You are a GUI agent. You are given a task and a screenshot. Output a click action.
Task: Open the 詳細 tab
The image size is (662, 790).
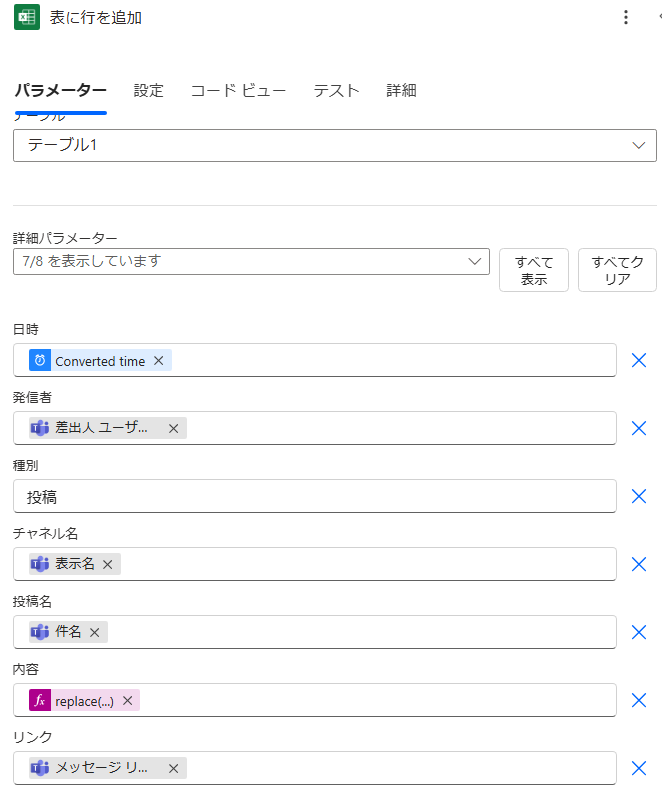click(x=401, y=91)
